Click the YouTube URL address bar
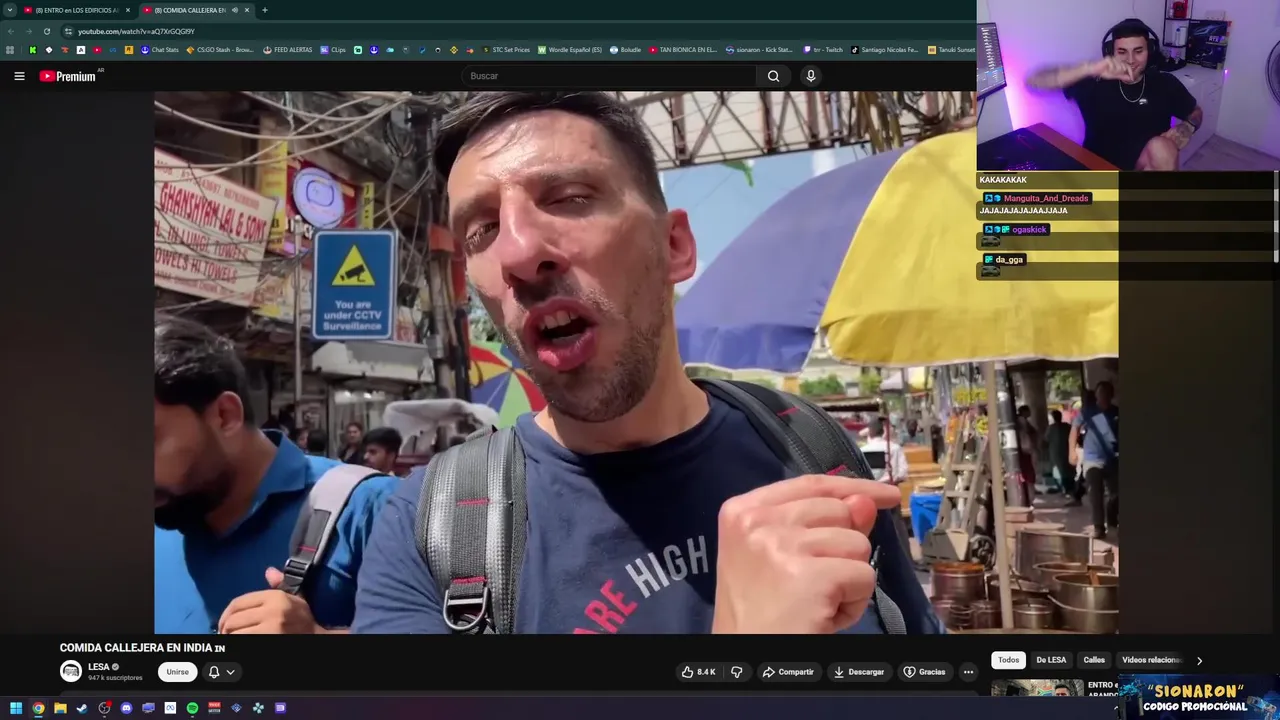Viewport: 1280px width, 720px height. pyautogui.click(x=136, y=31)
